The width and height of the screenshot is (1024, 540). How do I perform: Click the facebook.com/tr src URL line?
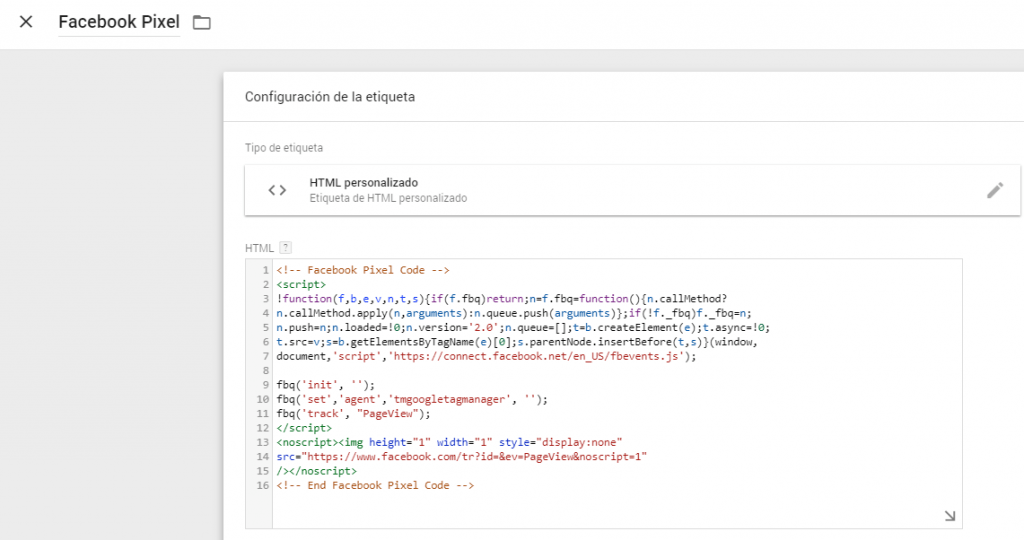click(462, 456)
